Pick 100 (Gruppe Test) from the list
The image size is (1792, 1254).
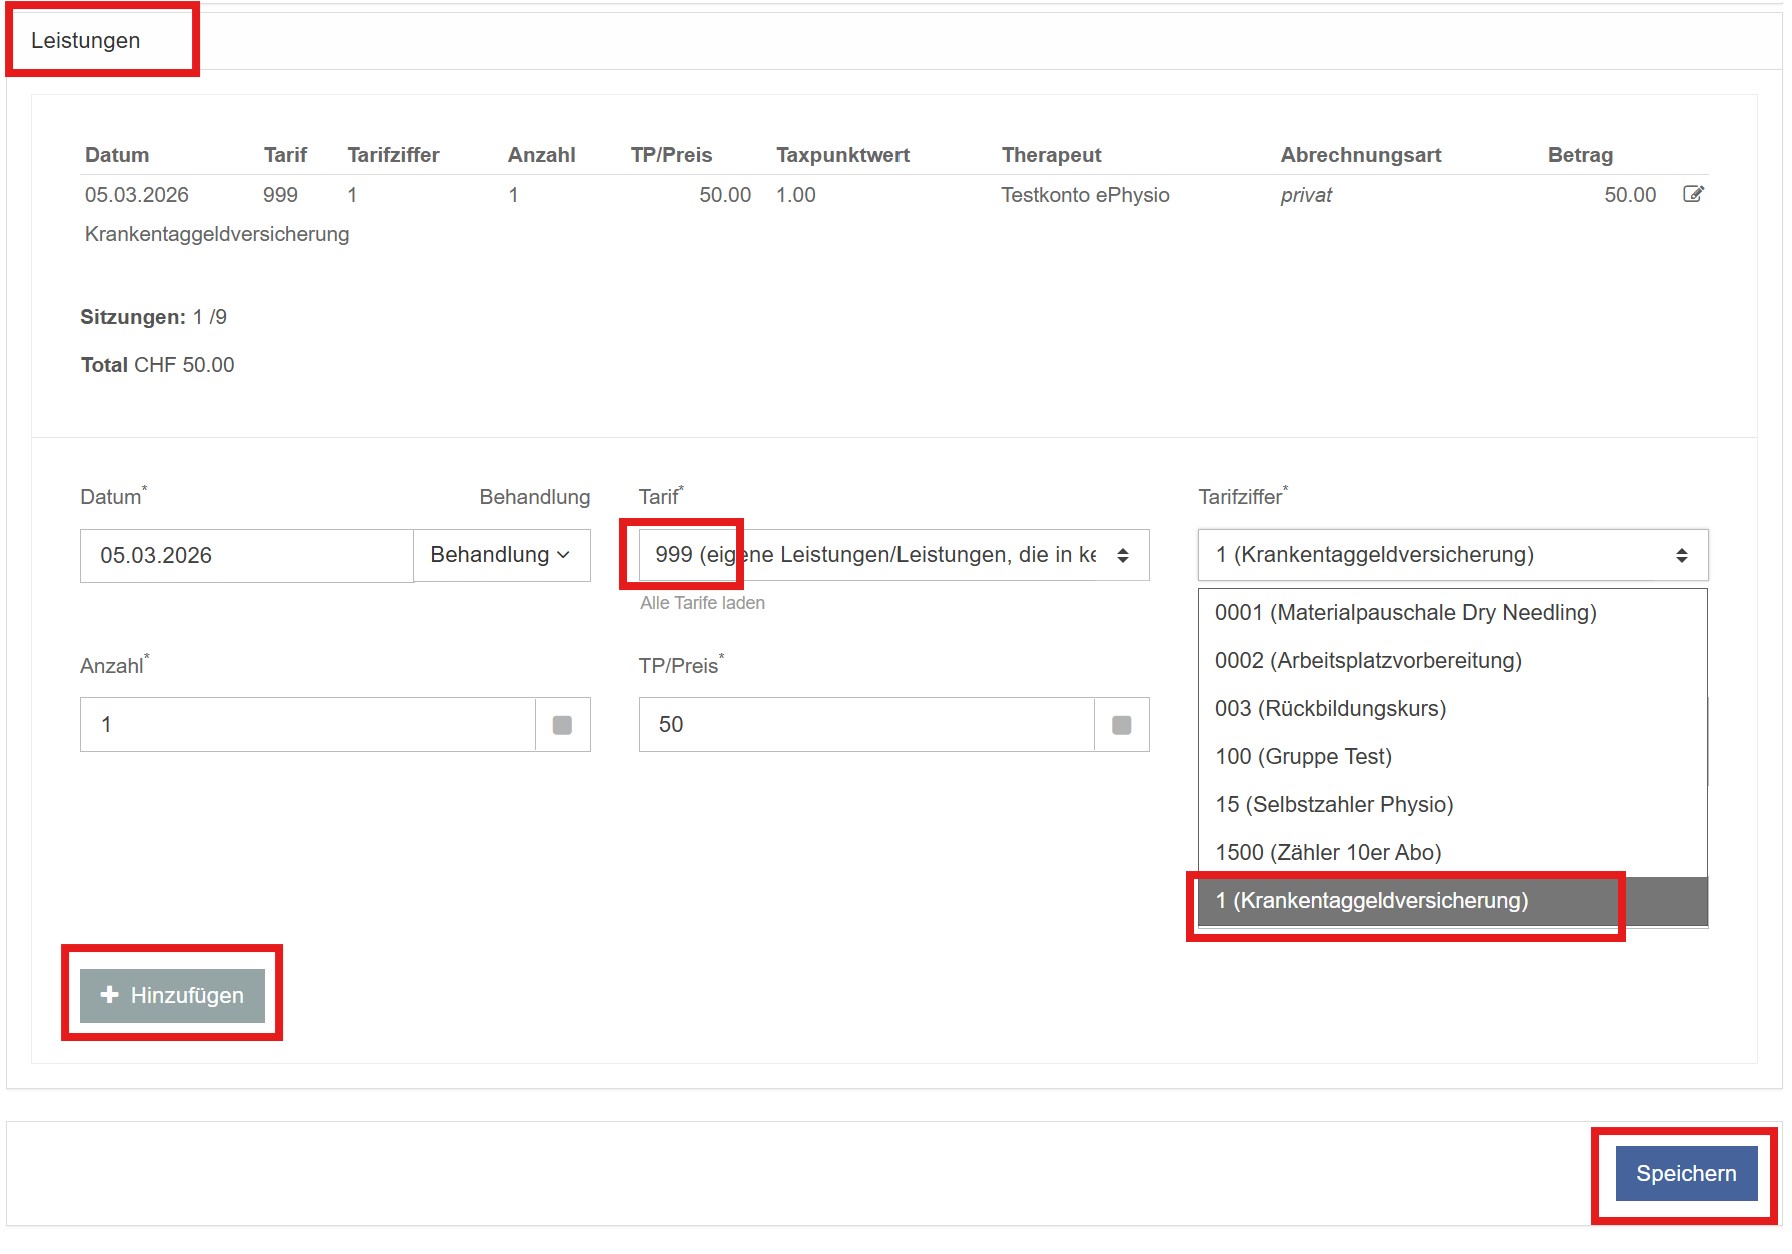click(x=1303, y=757)
